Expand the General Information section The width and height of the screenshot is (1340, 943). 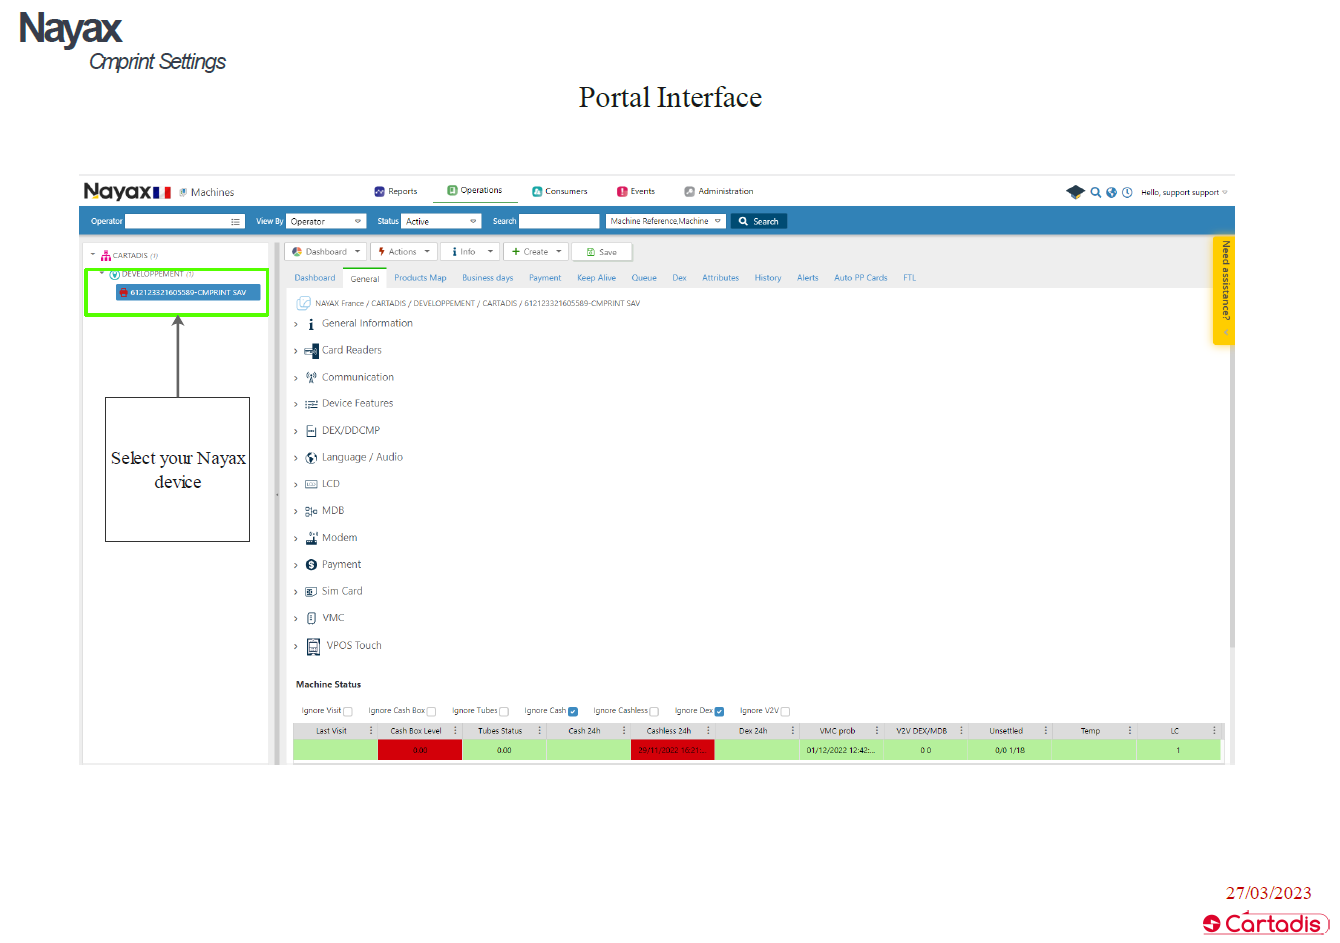(296, 325)
